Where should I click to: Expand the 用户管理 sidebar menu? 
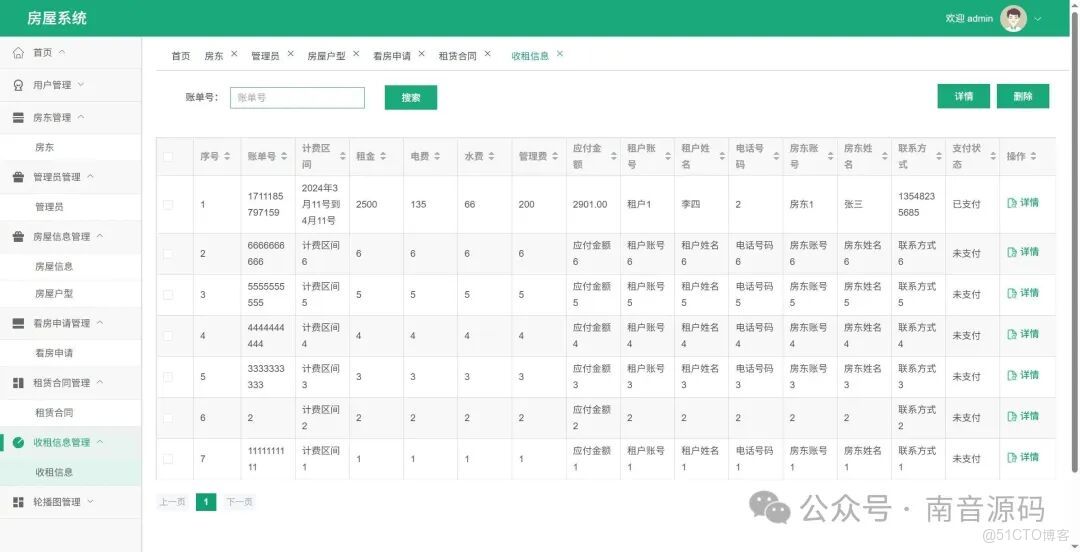point(80,84)
